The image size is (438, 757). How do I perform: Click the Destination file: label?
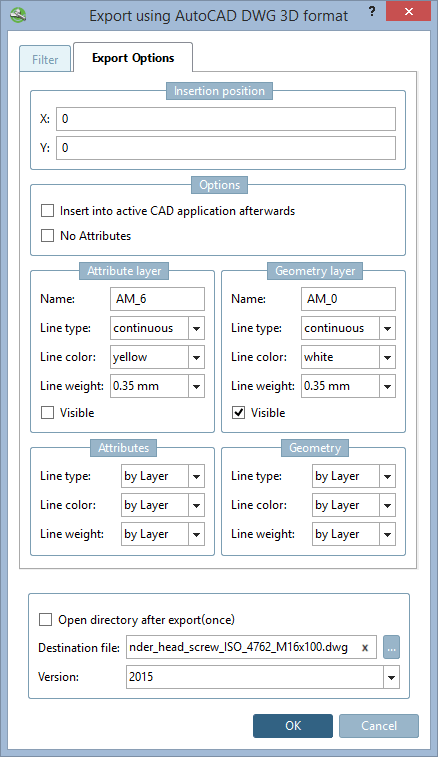[x=79, y=648]
